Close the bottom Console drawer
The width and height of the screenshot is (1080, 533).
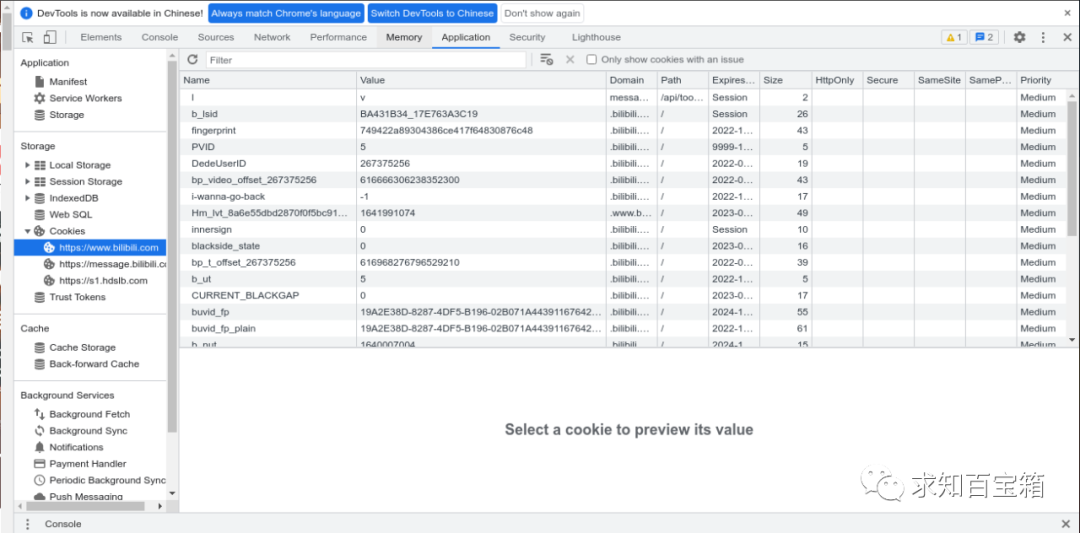pos(1066,524)
